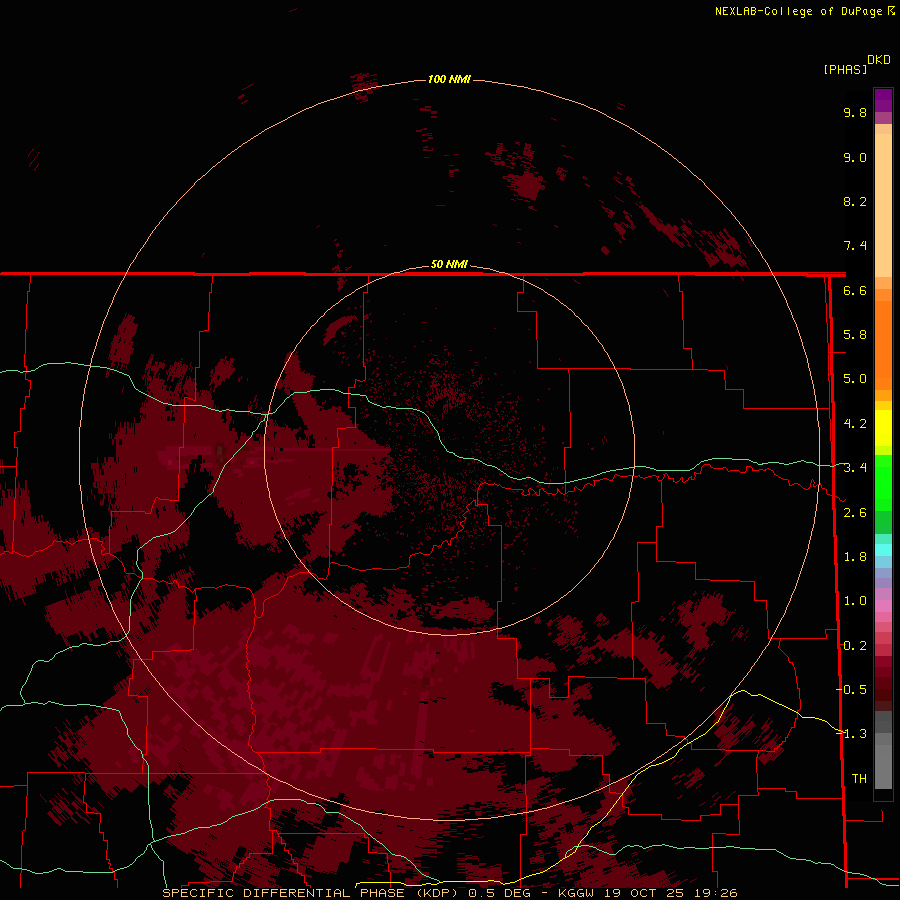
Task: Click the 2.6 value on the color scale
Action: 855,513
